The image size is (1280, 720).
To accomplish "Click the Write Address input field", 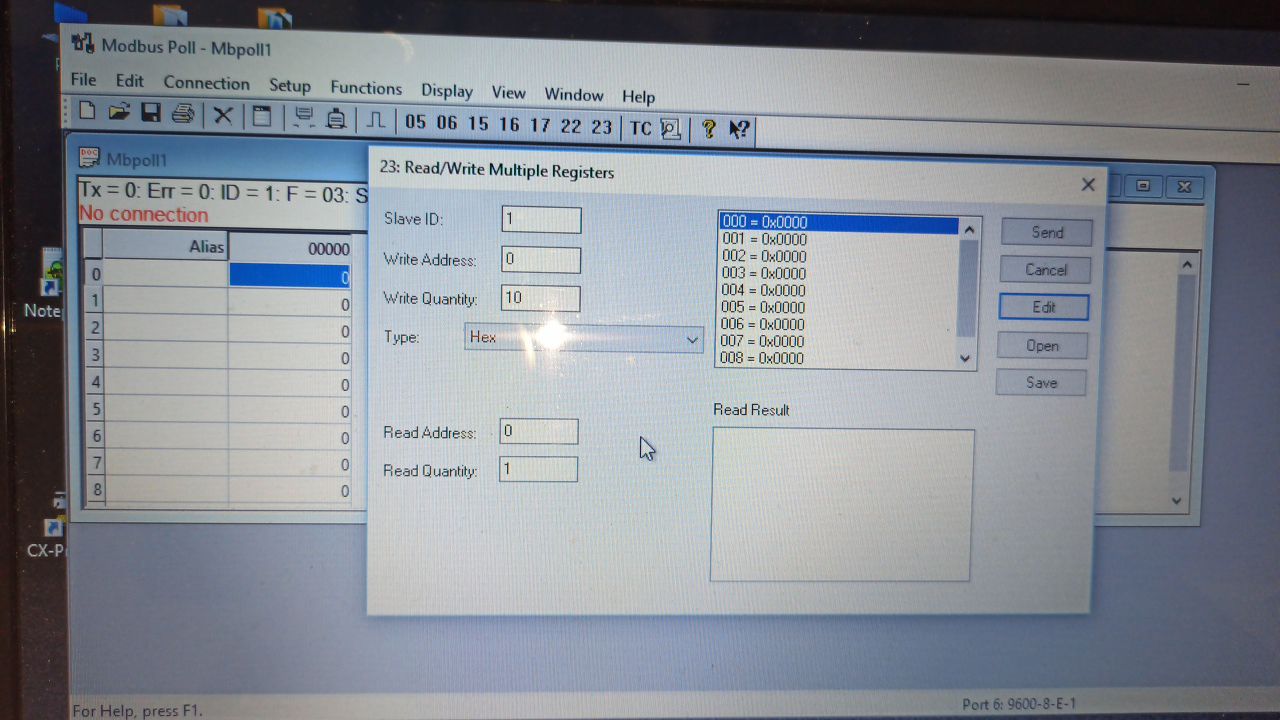I will pyautogui.click(x=540, y=259).
